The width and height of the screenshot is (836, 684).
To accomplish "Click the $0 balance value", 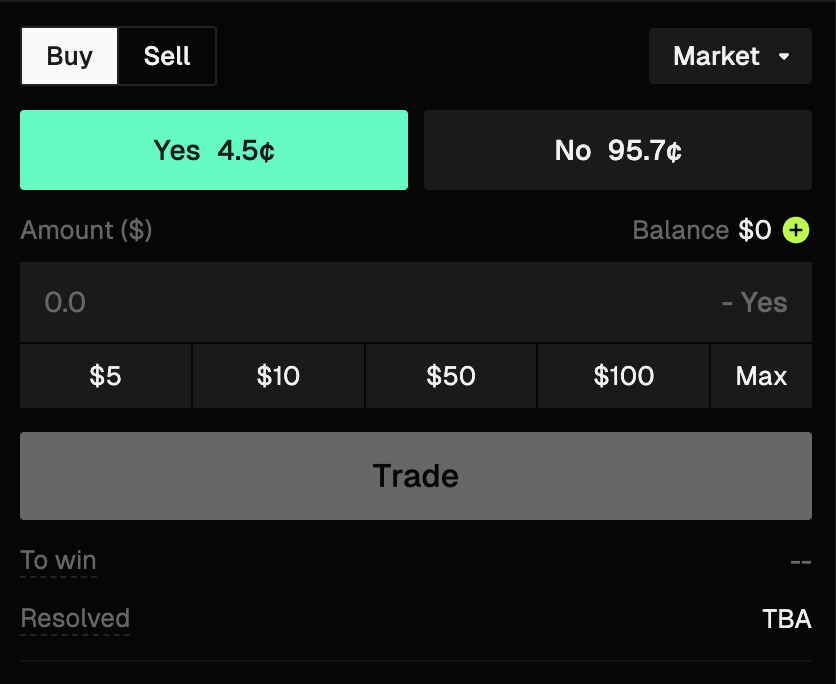I will point(755,231).
